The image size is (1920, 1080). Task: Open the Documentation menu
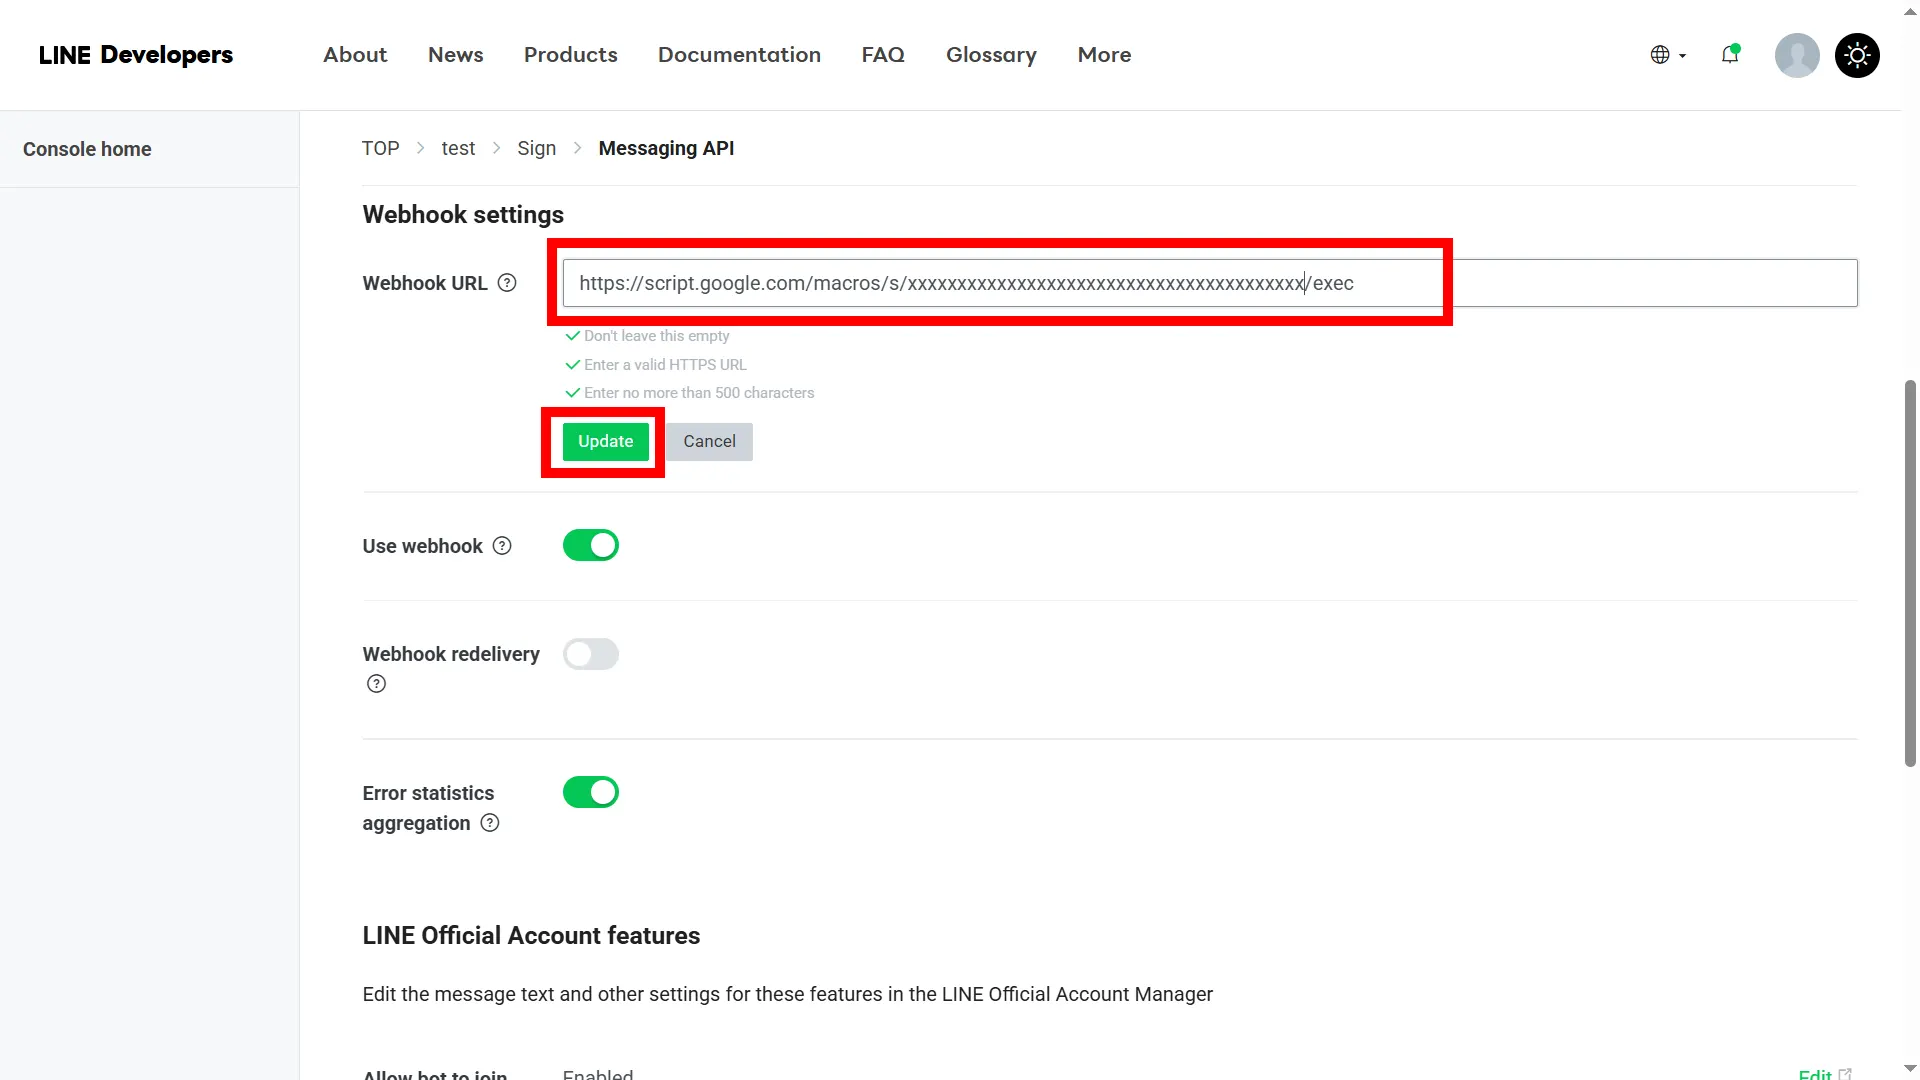coord(739,55)
